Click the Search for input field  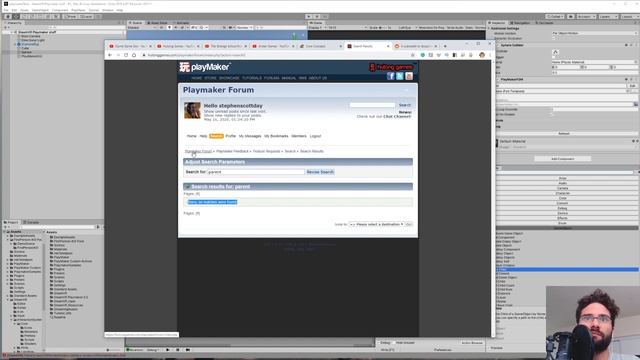point(256,172)
